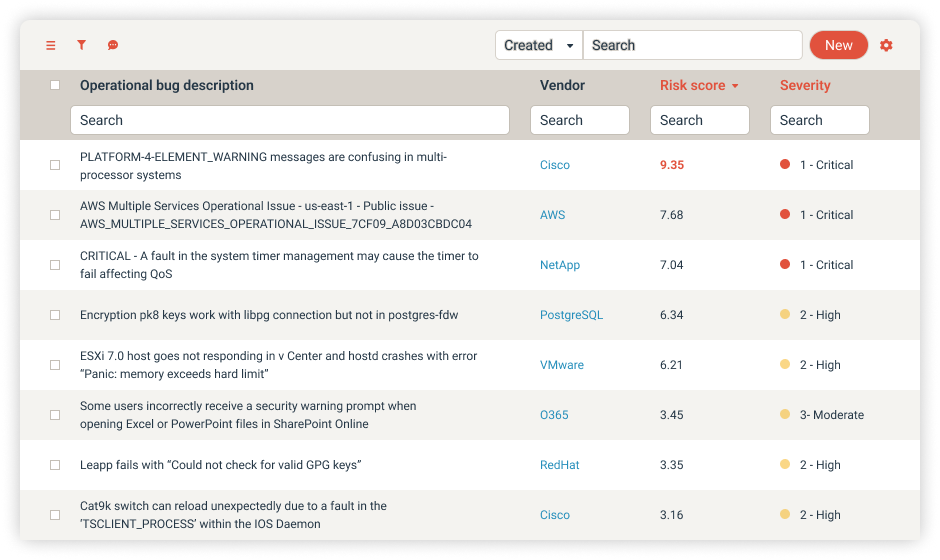This screenshot has width=940, height=560.
Task: Click the Risk score sort arrow
Action: pos(735,86)
